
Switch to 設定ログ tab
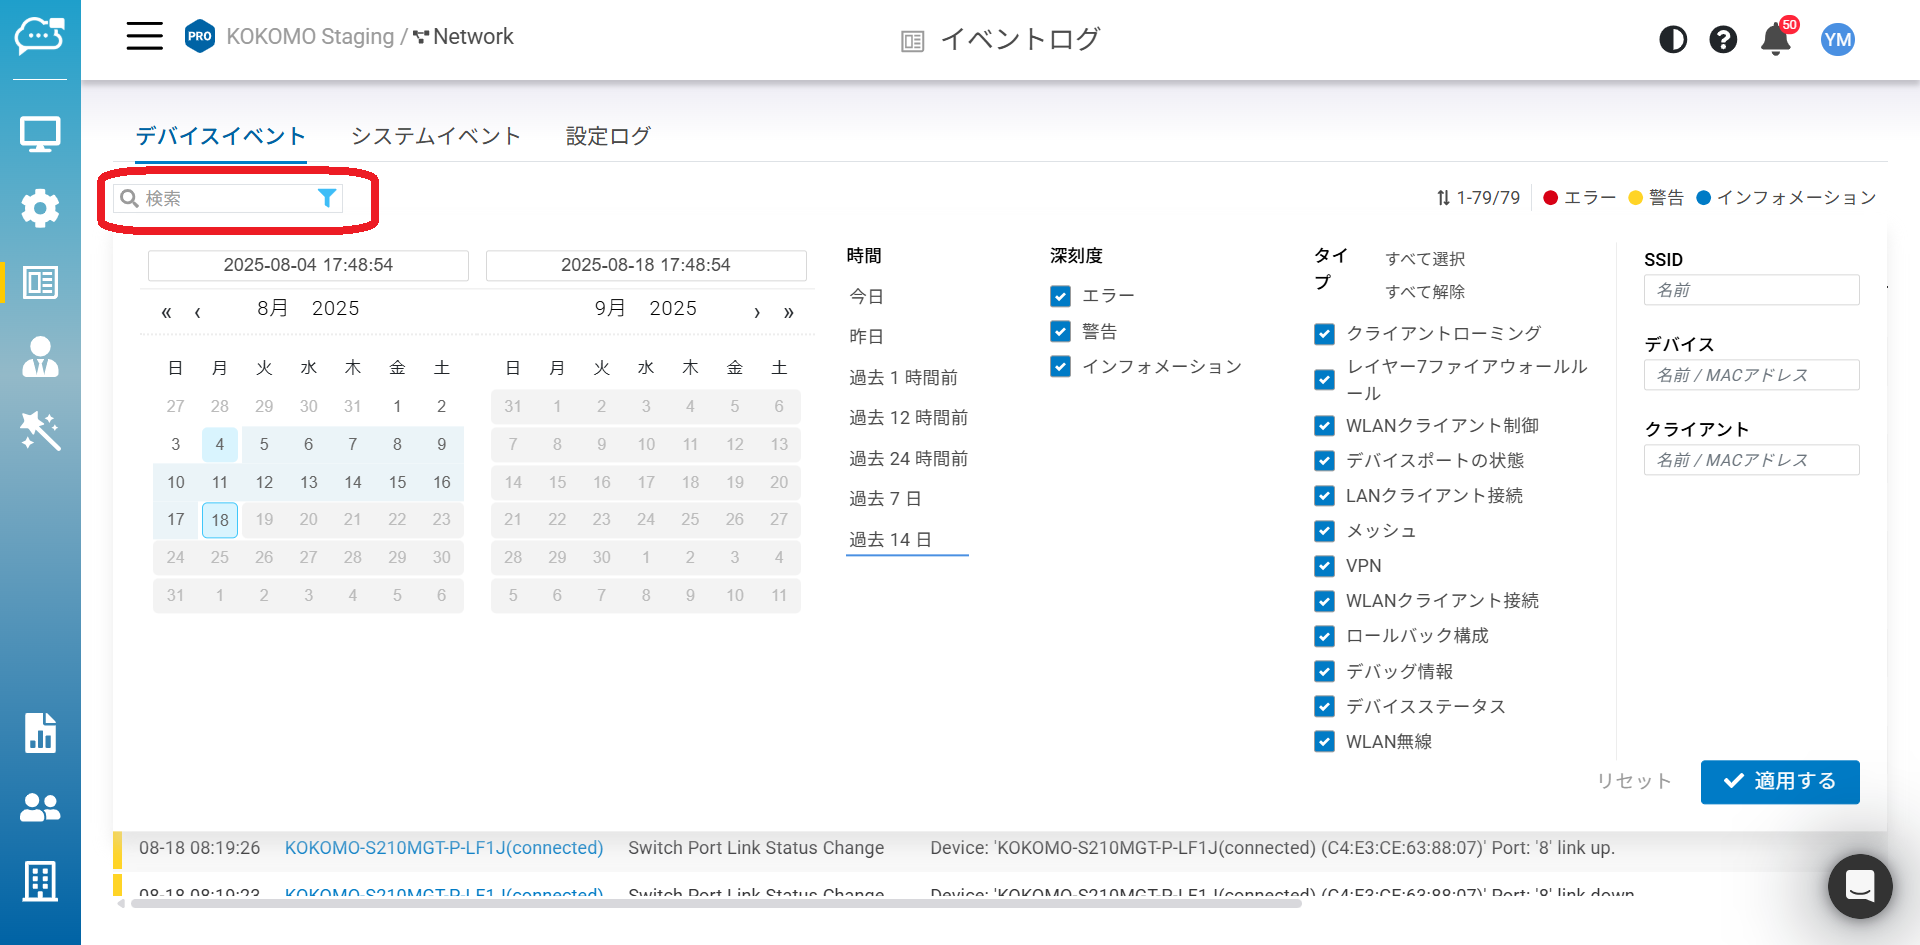[x=608, y=136]
